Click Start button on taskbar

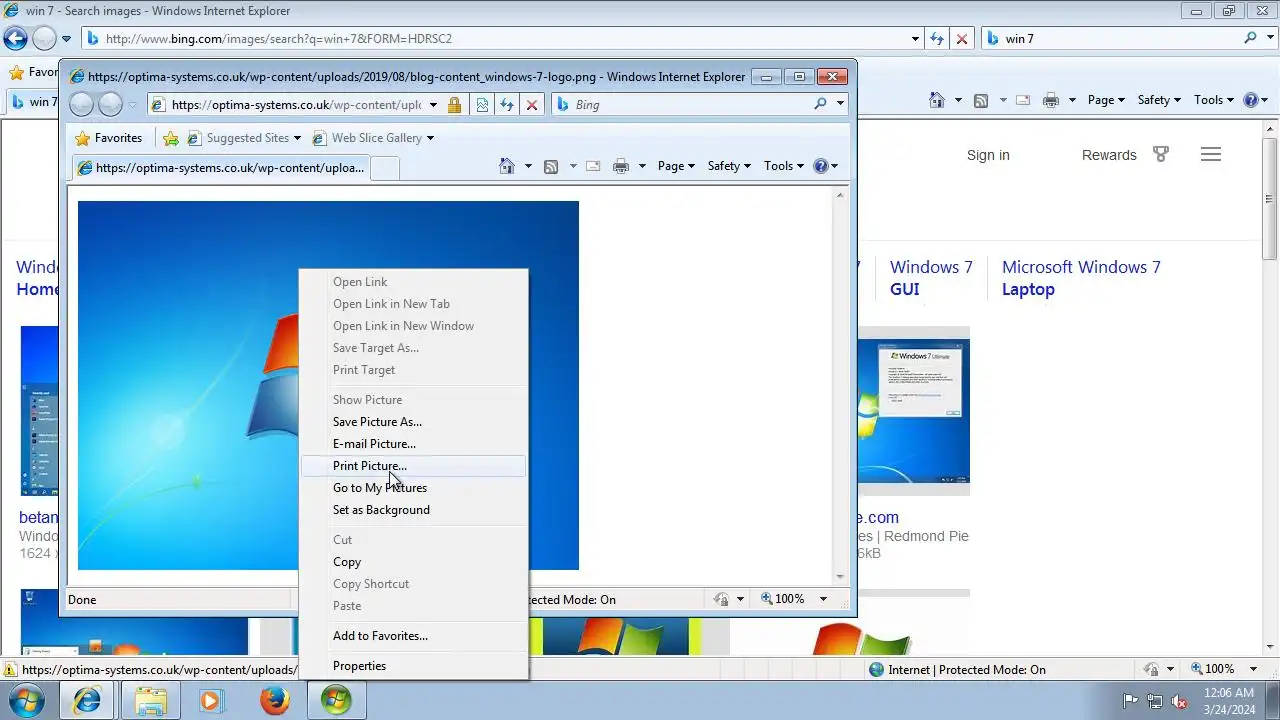pyautogui.click(x=26, y=700)
